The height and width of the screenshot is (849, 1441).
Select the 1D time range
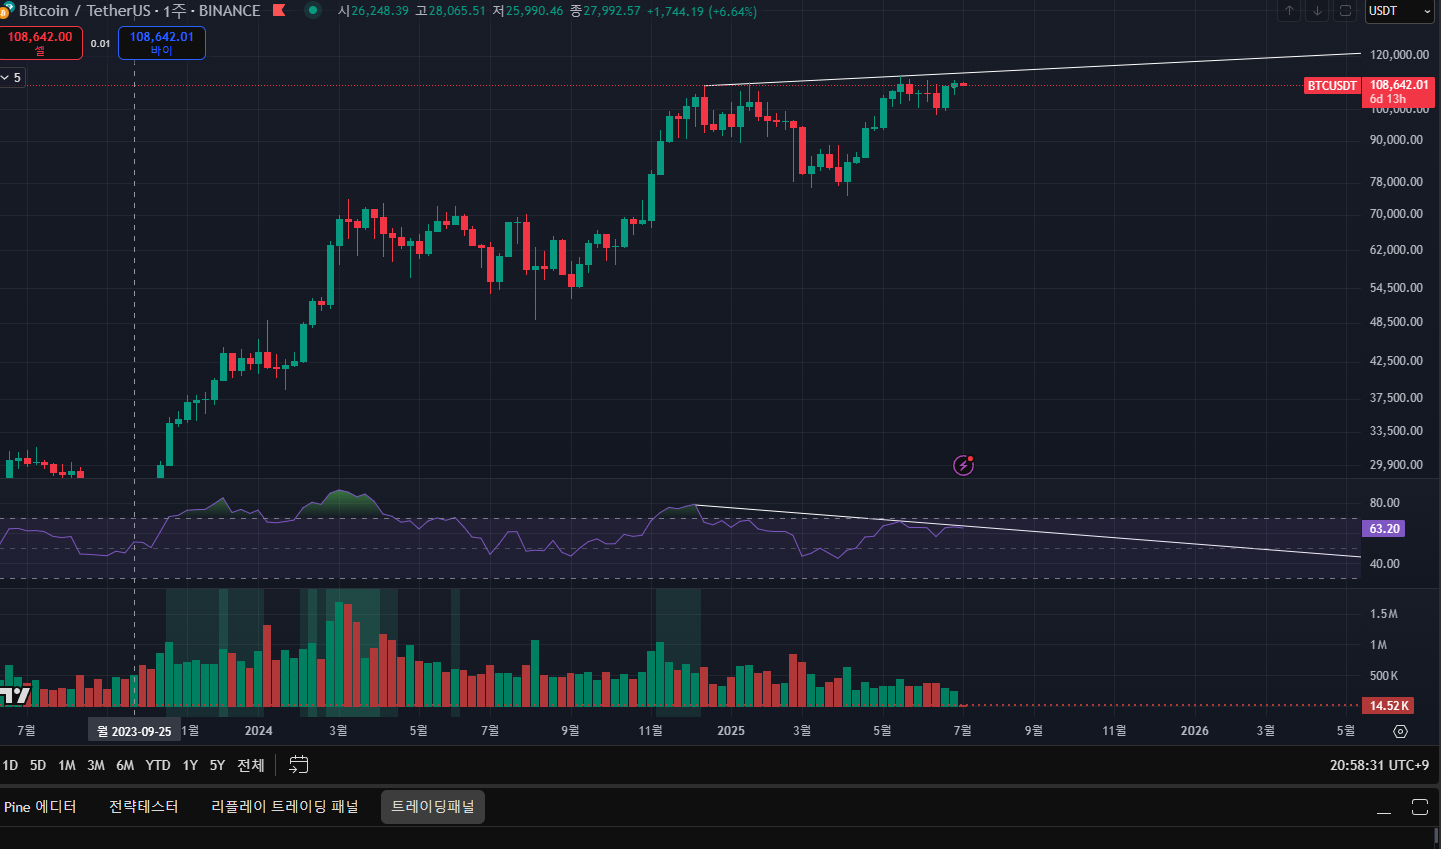(x=10, y=765)
